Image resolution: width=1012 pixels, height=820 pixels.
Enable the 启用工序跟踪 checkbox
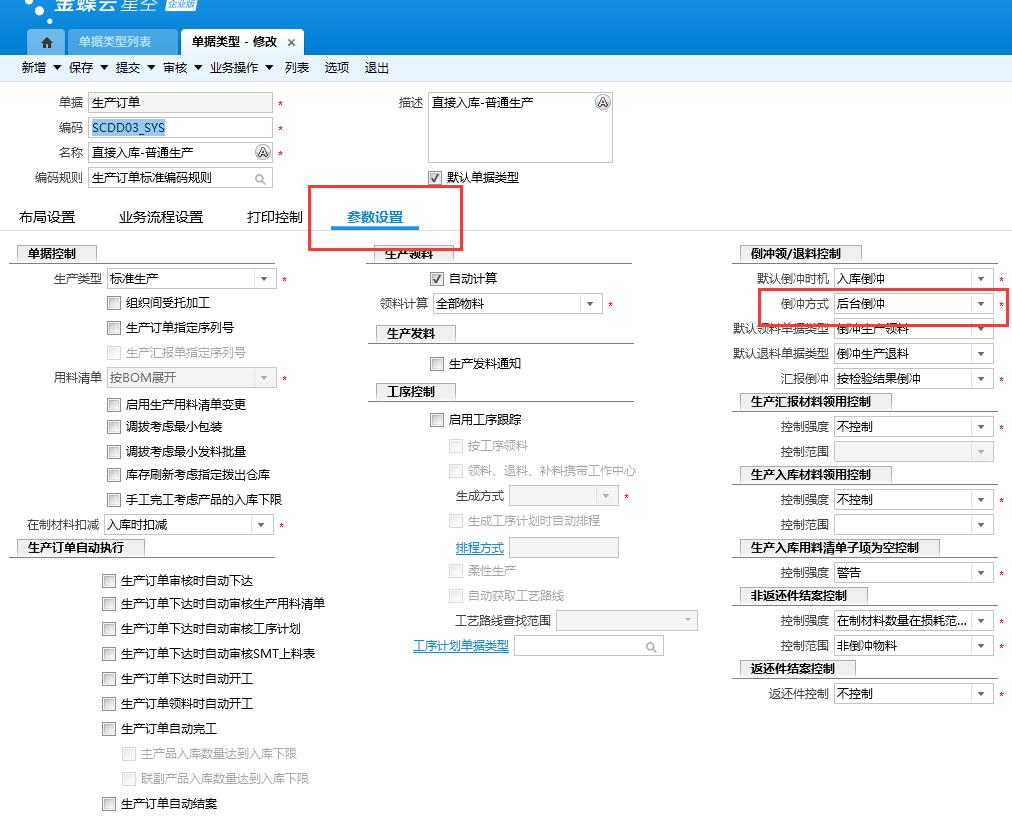[x=437, y=420]
